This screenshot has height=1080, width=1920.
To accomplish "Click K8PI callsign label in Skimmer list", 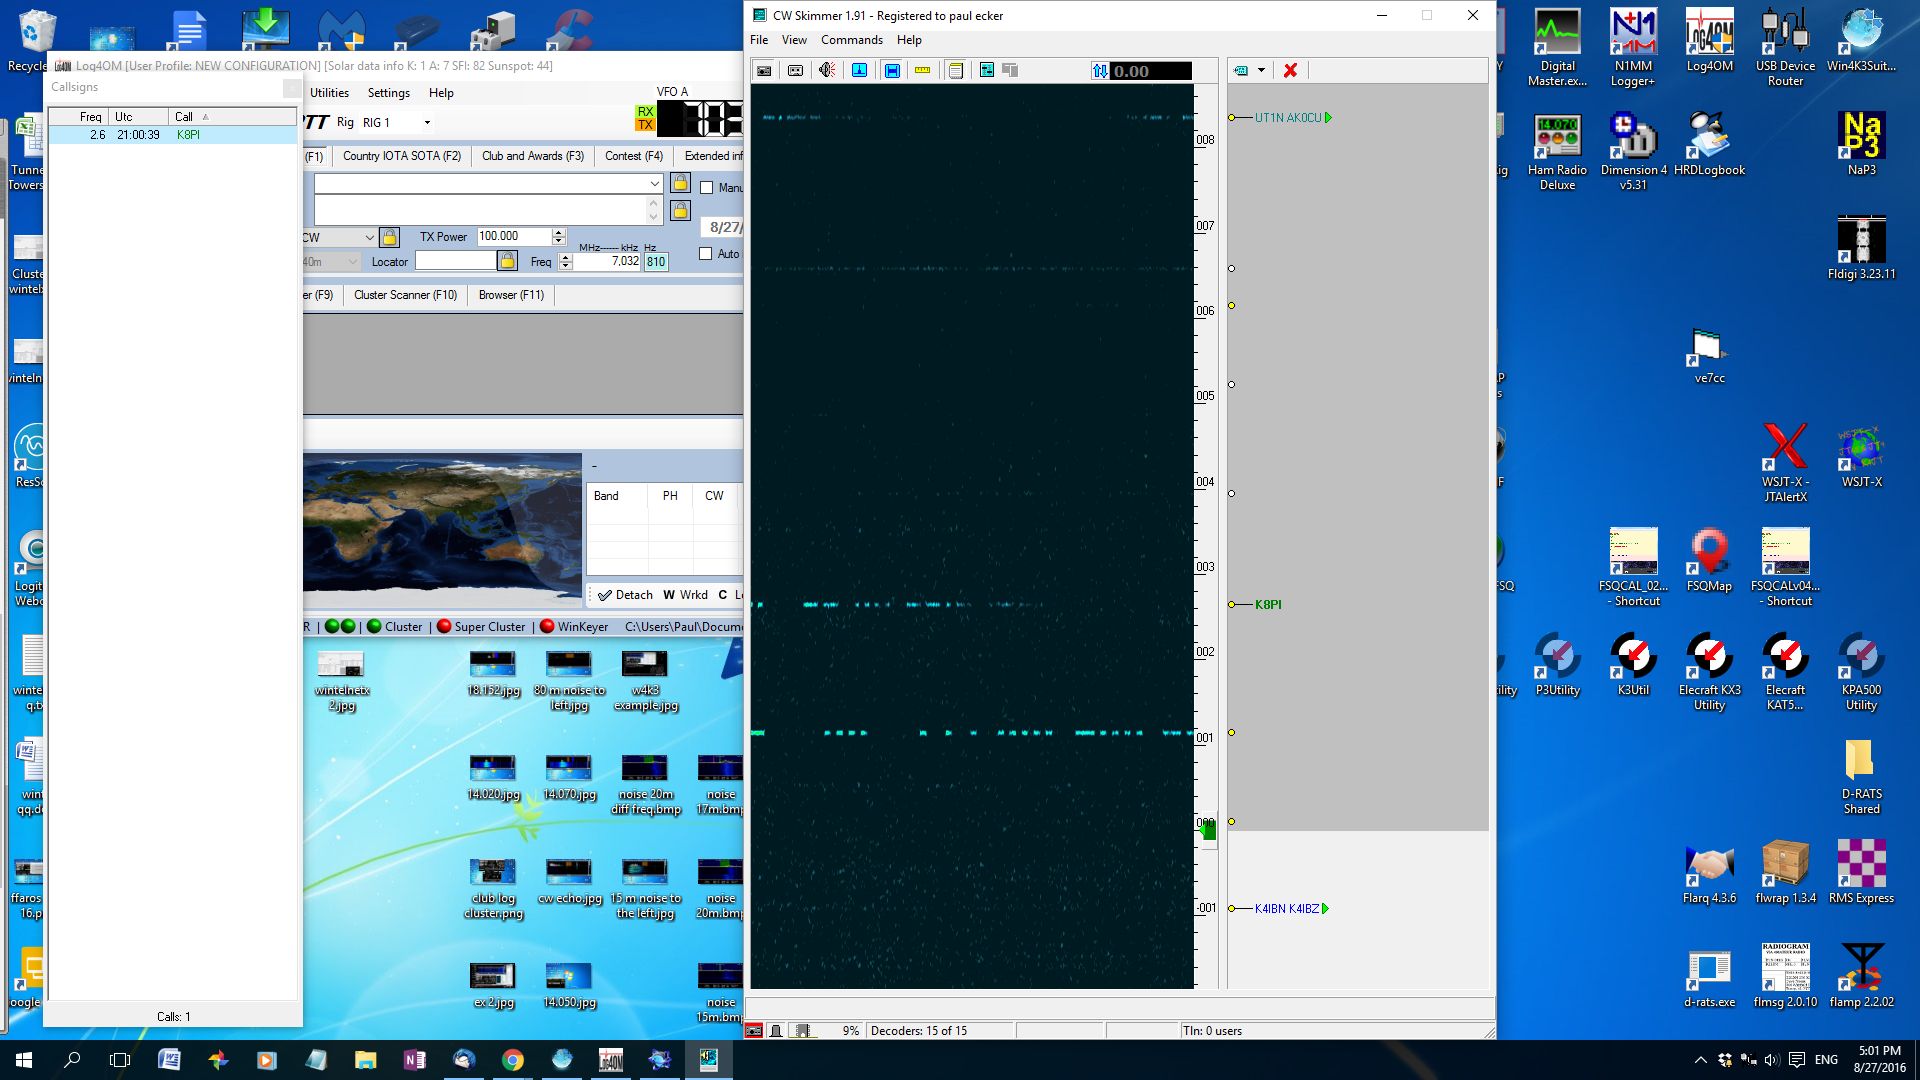I will pos(1268,605).
